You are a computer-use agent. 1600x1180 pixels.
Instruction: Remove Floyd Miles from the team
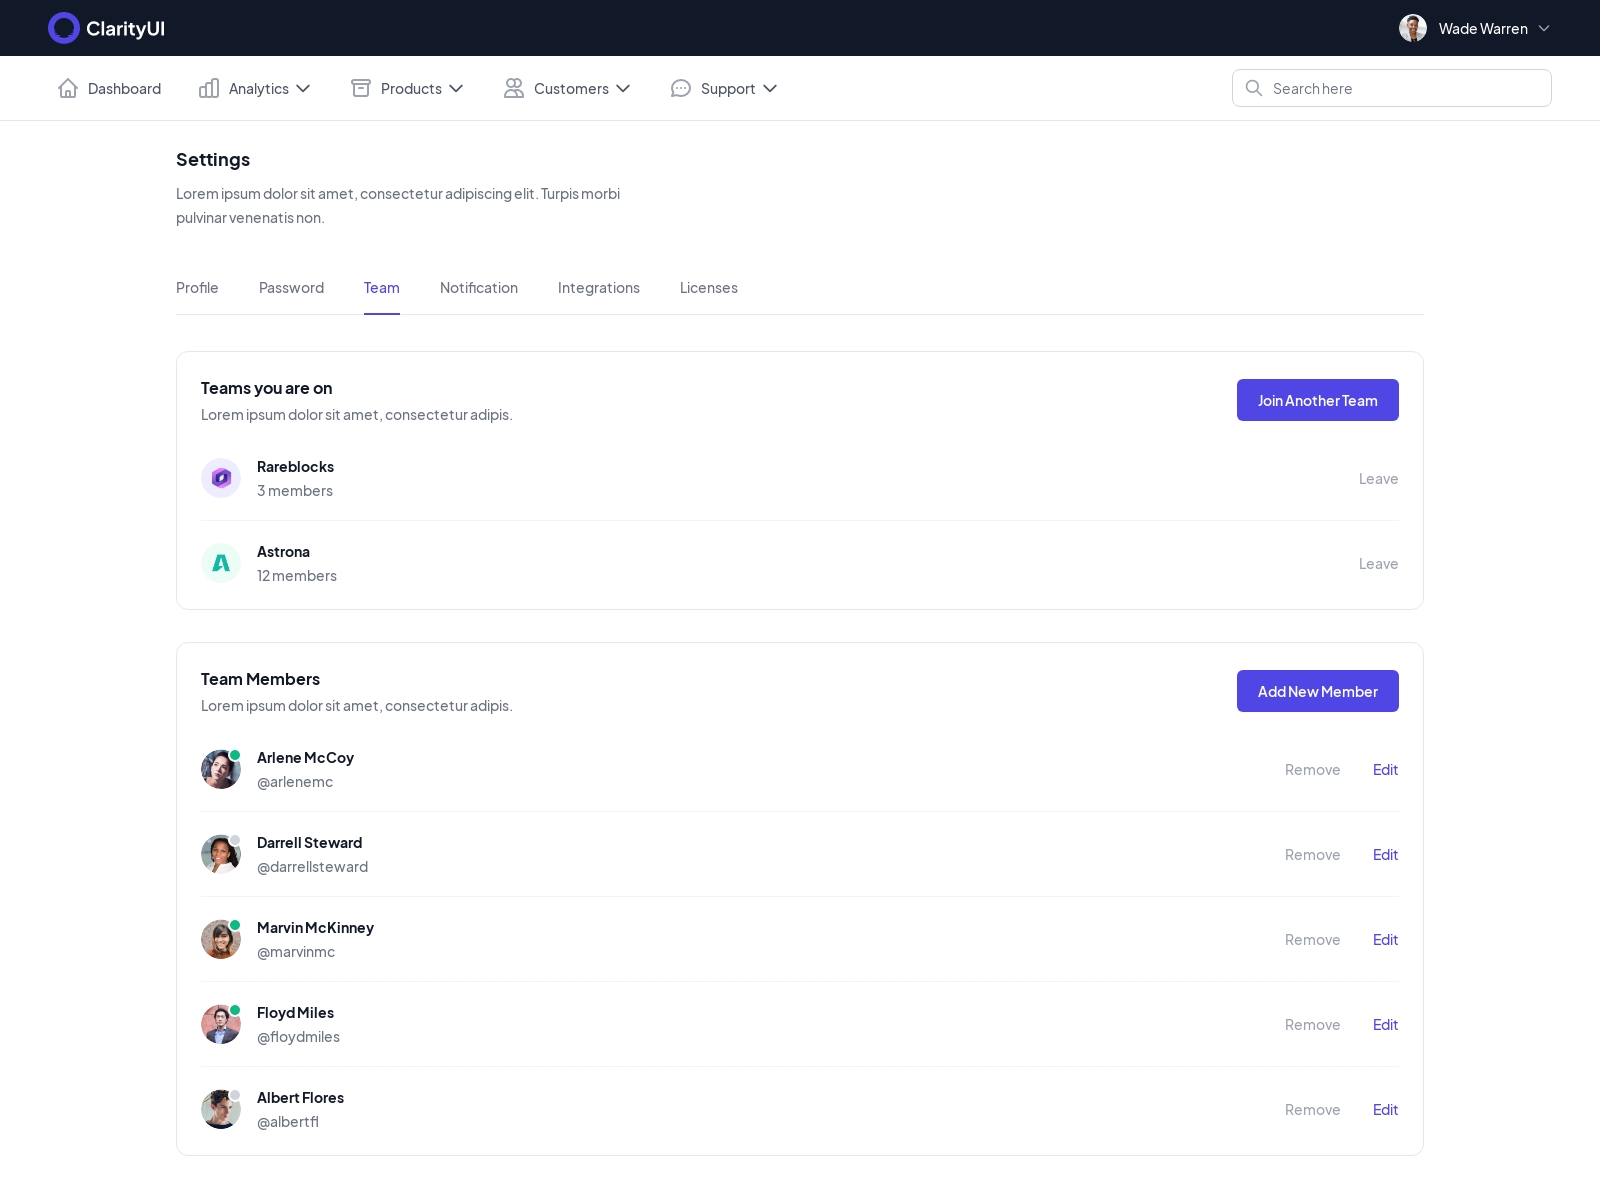(1312, 1025)
